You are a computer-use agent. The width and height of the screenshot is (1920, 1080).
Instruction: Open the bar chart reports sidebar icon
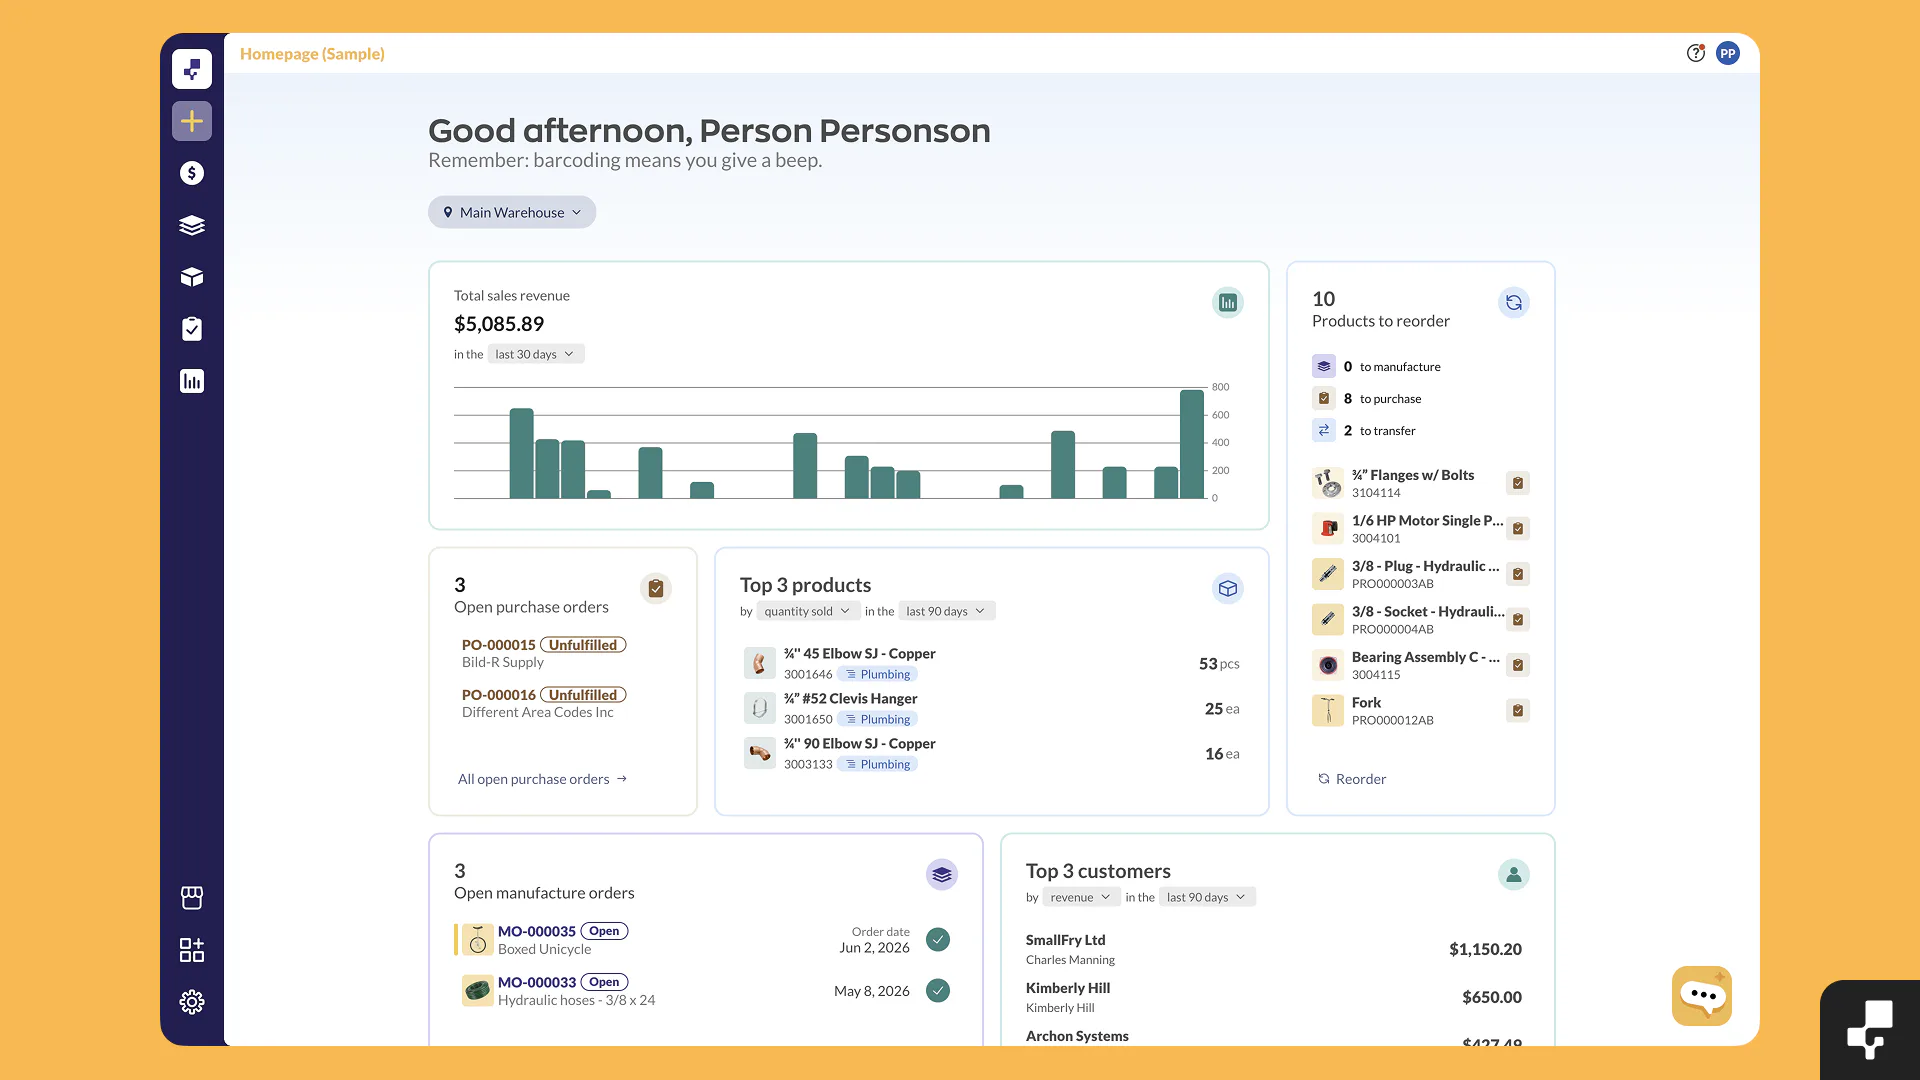coord(192,381)
